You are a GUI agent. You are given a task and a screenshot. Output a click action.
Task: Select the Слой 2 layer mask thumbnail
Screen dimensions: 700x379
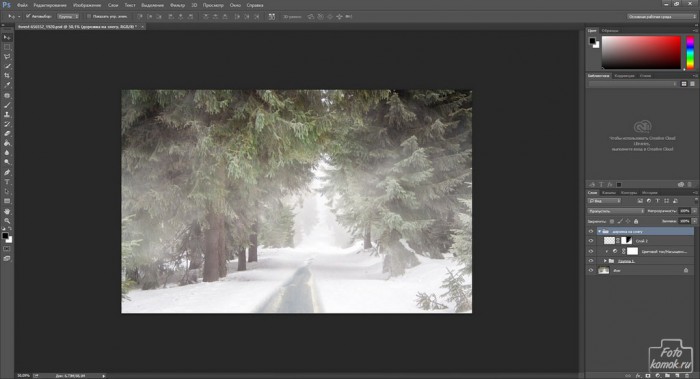627,241
